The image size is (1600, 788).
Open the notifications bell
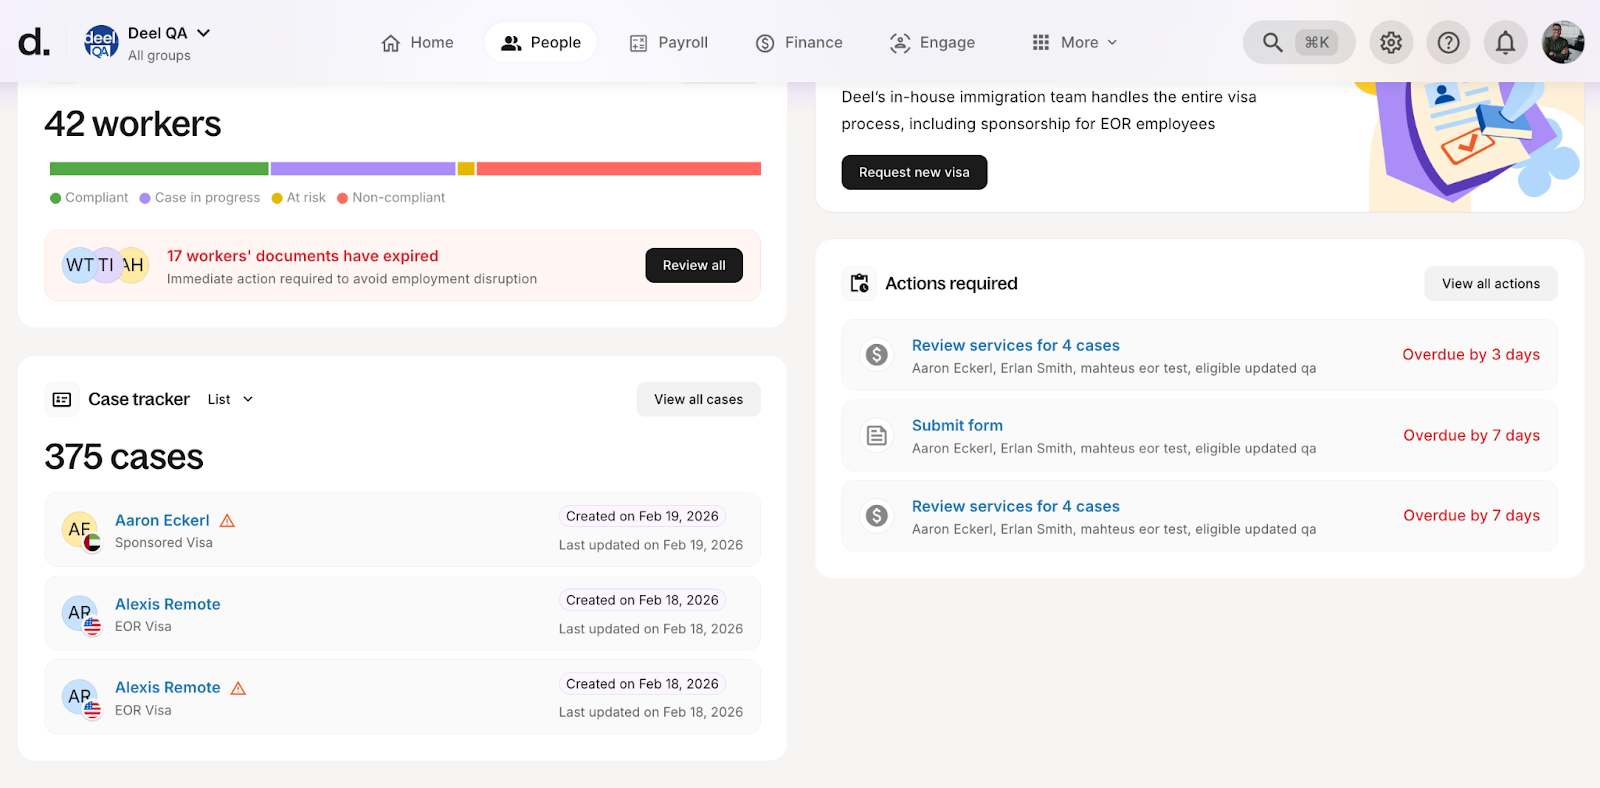pos(1505,42)
